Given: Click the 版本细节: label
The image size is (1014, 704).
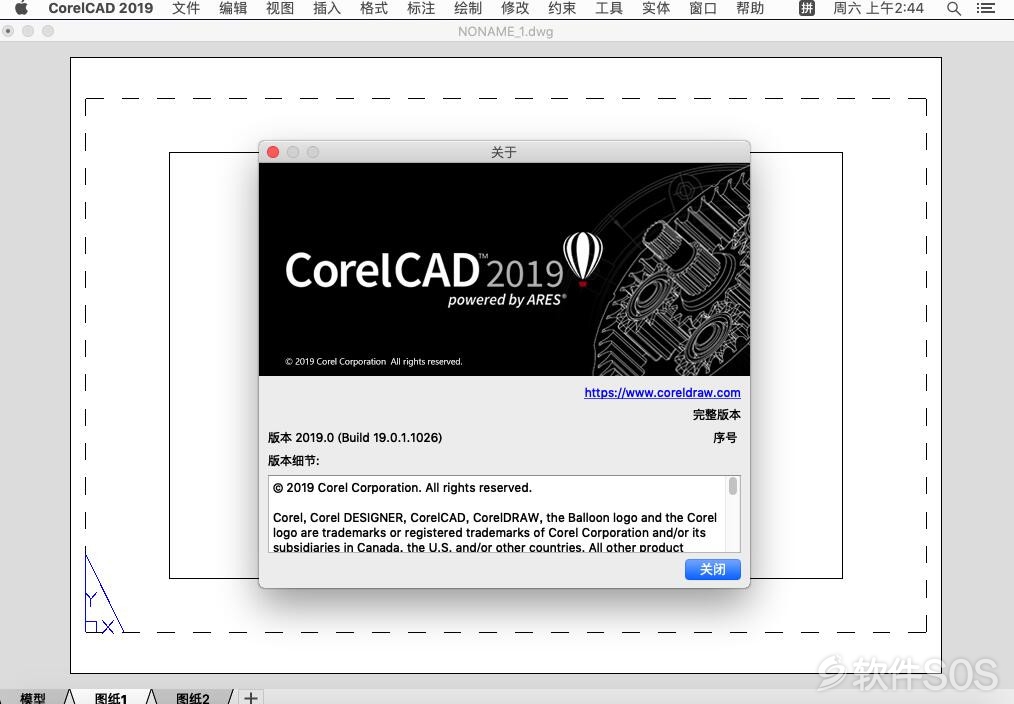Looking at the screenshot, I should tap(294, 461).
